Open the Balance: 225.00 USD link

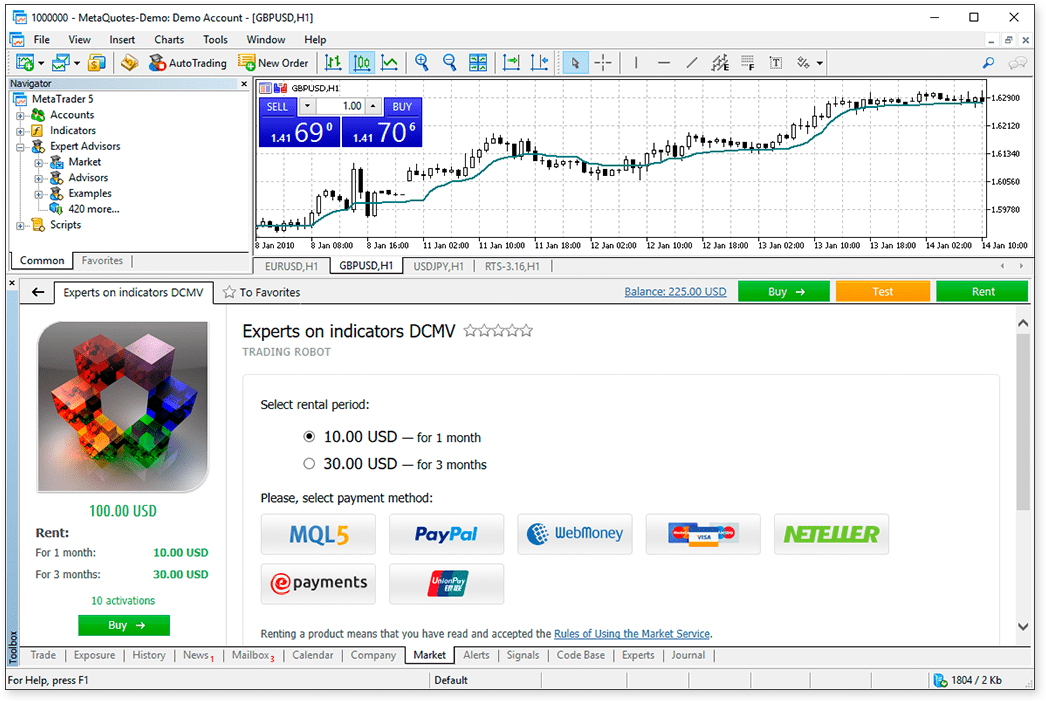[675, 292]
